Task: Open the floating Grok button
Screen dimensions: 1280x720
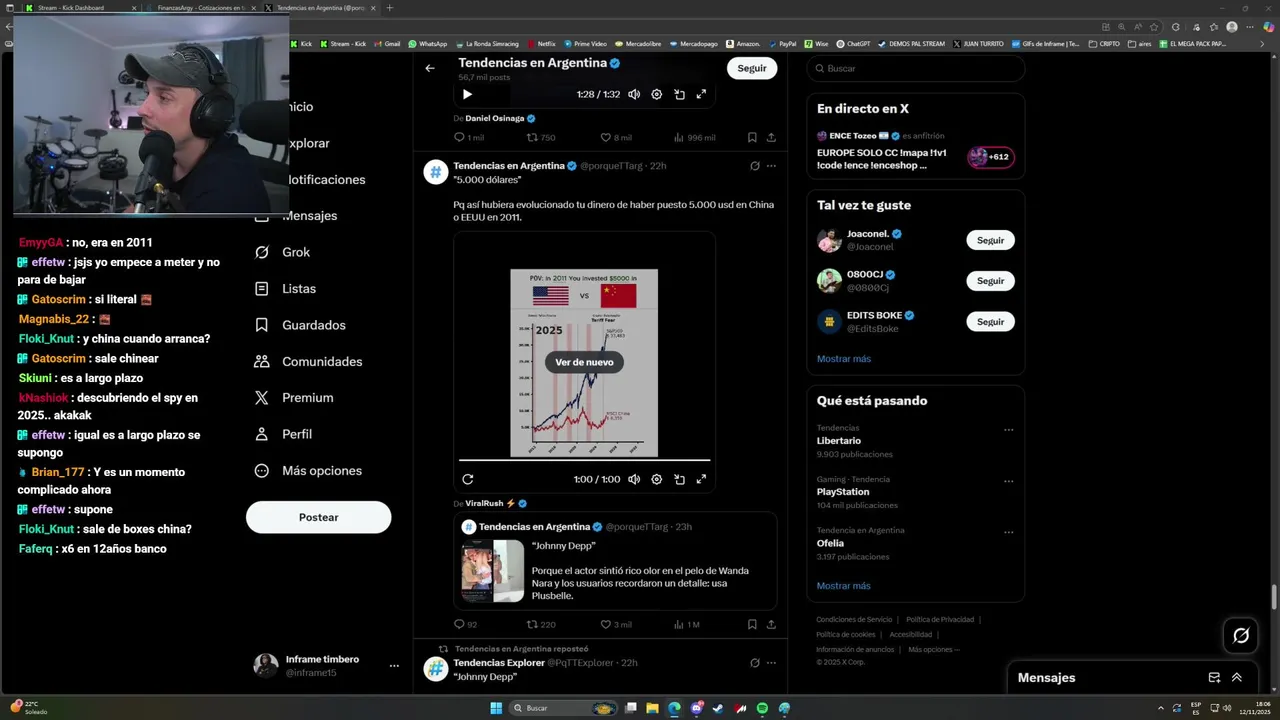Action: click(1241, 635)
